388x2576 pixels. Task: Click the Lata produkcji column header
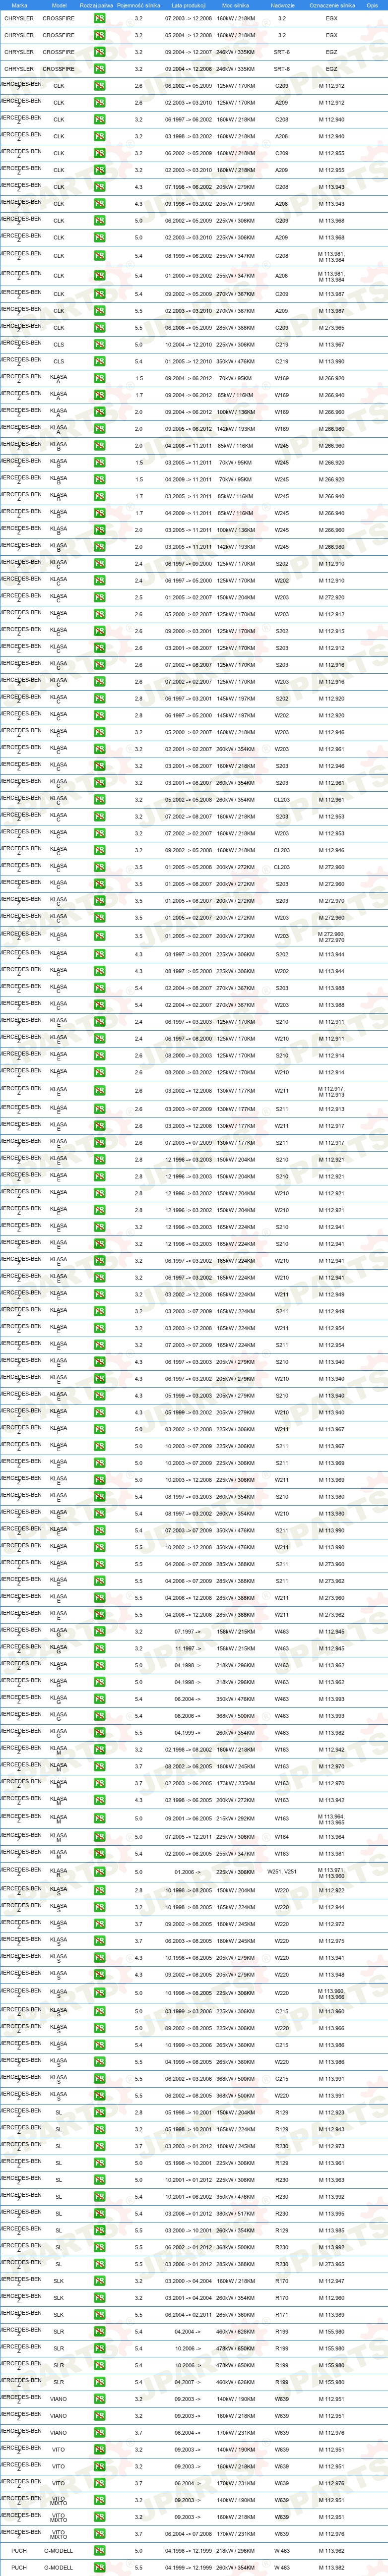(x=188, y=5)
